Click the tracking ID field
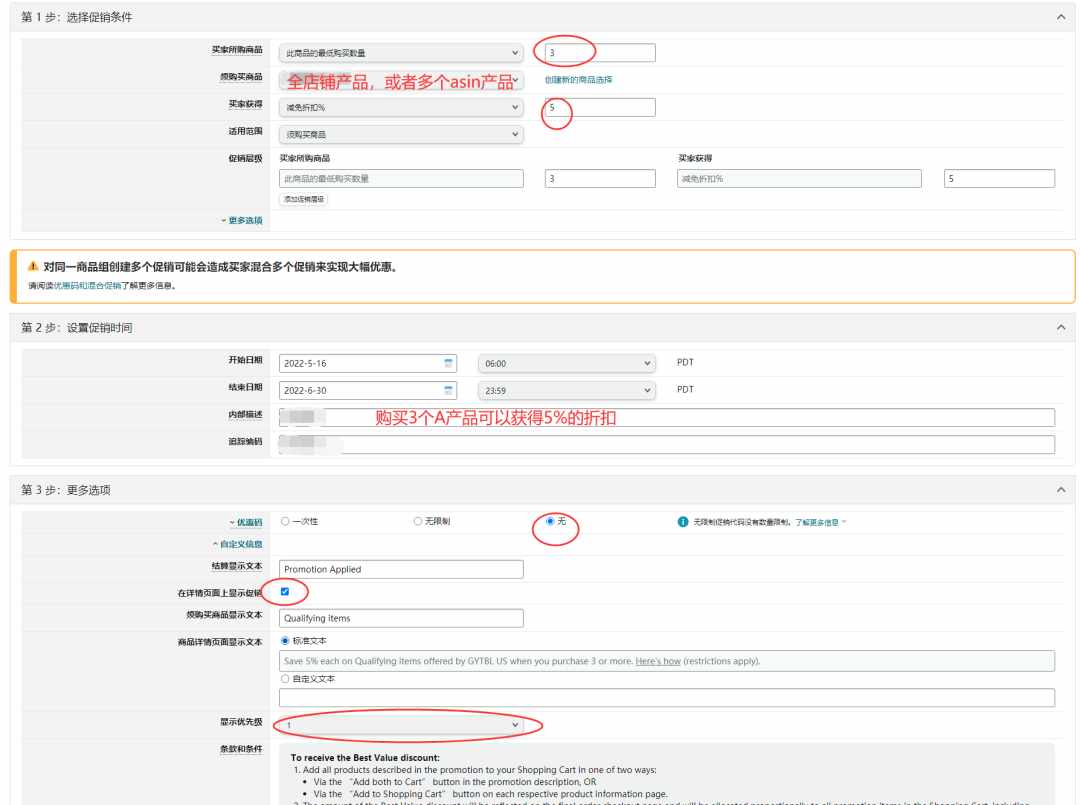The image size is (1080, 805). 667,444
